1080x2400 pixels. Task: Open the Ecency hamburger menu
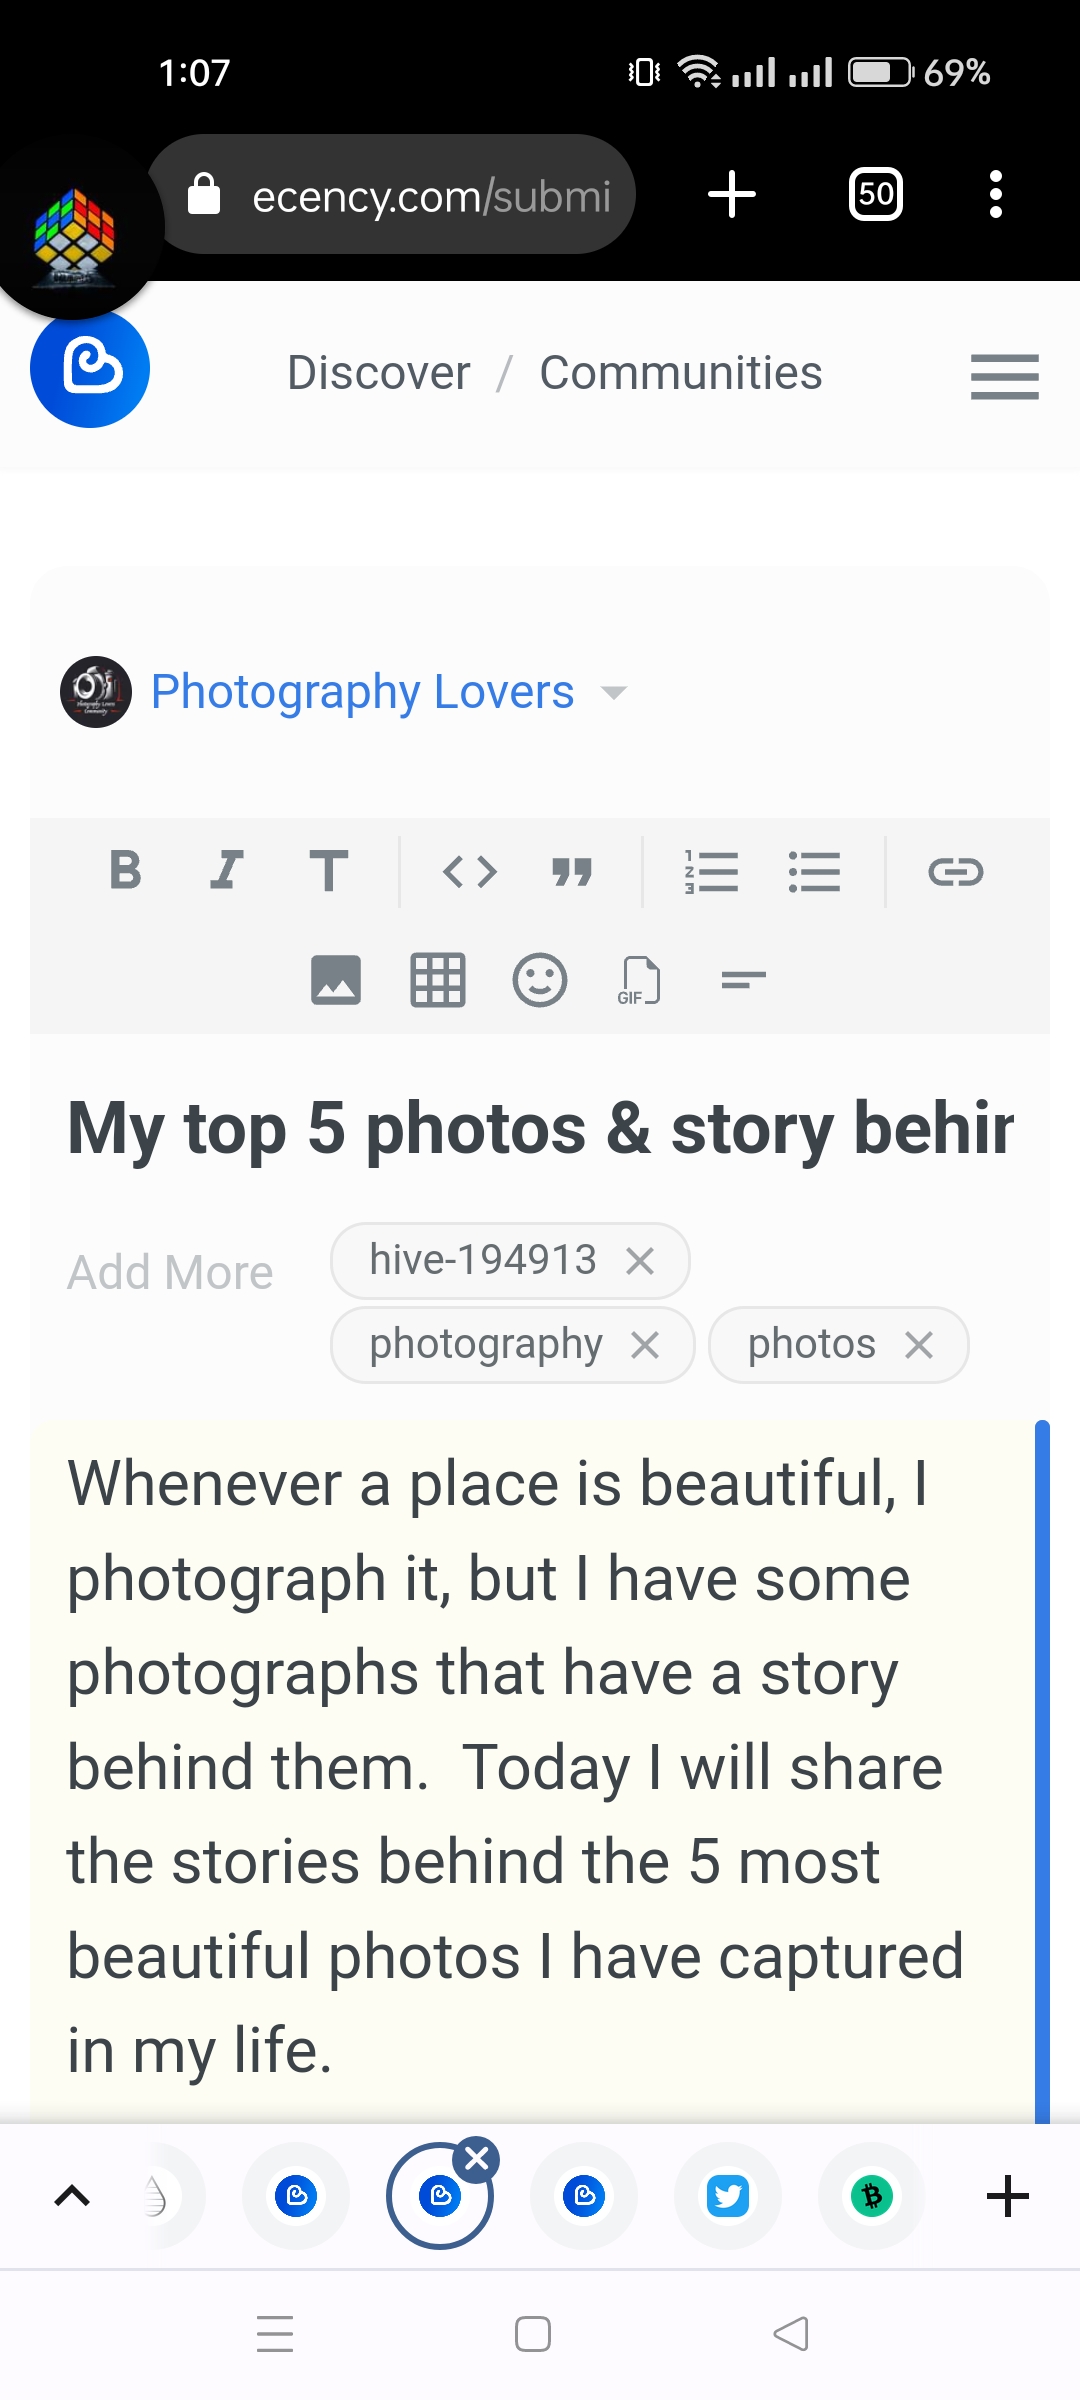point(1005,377)
